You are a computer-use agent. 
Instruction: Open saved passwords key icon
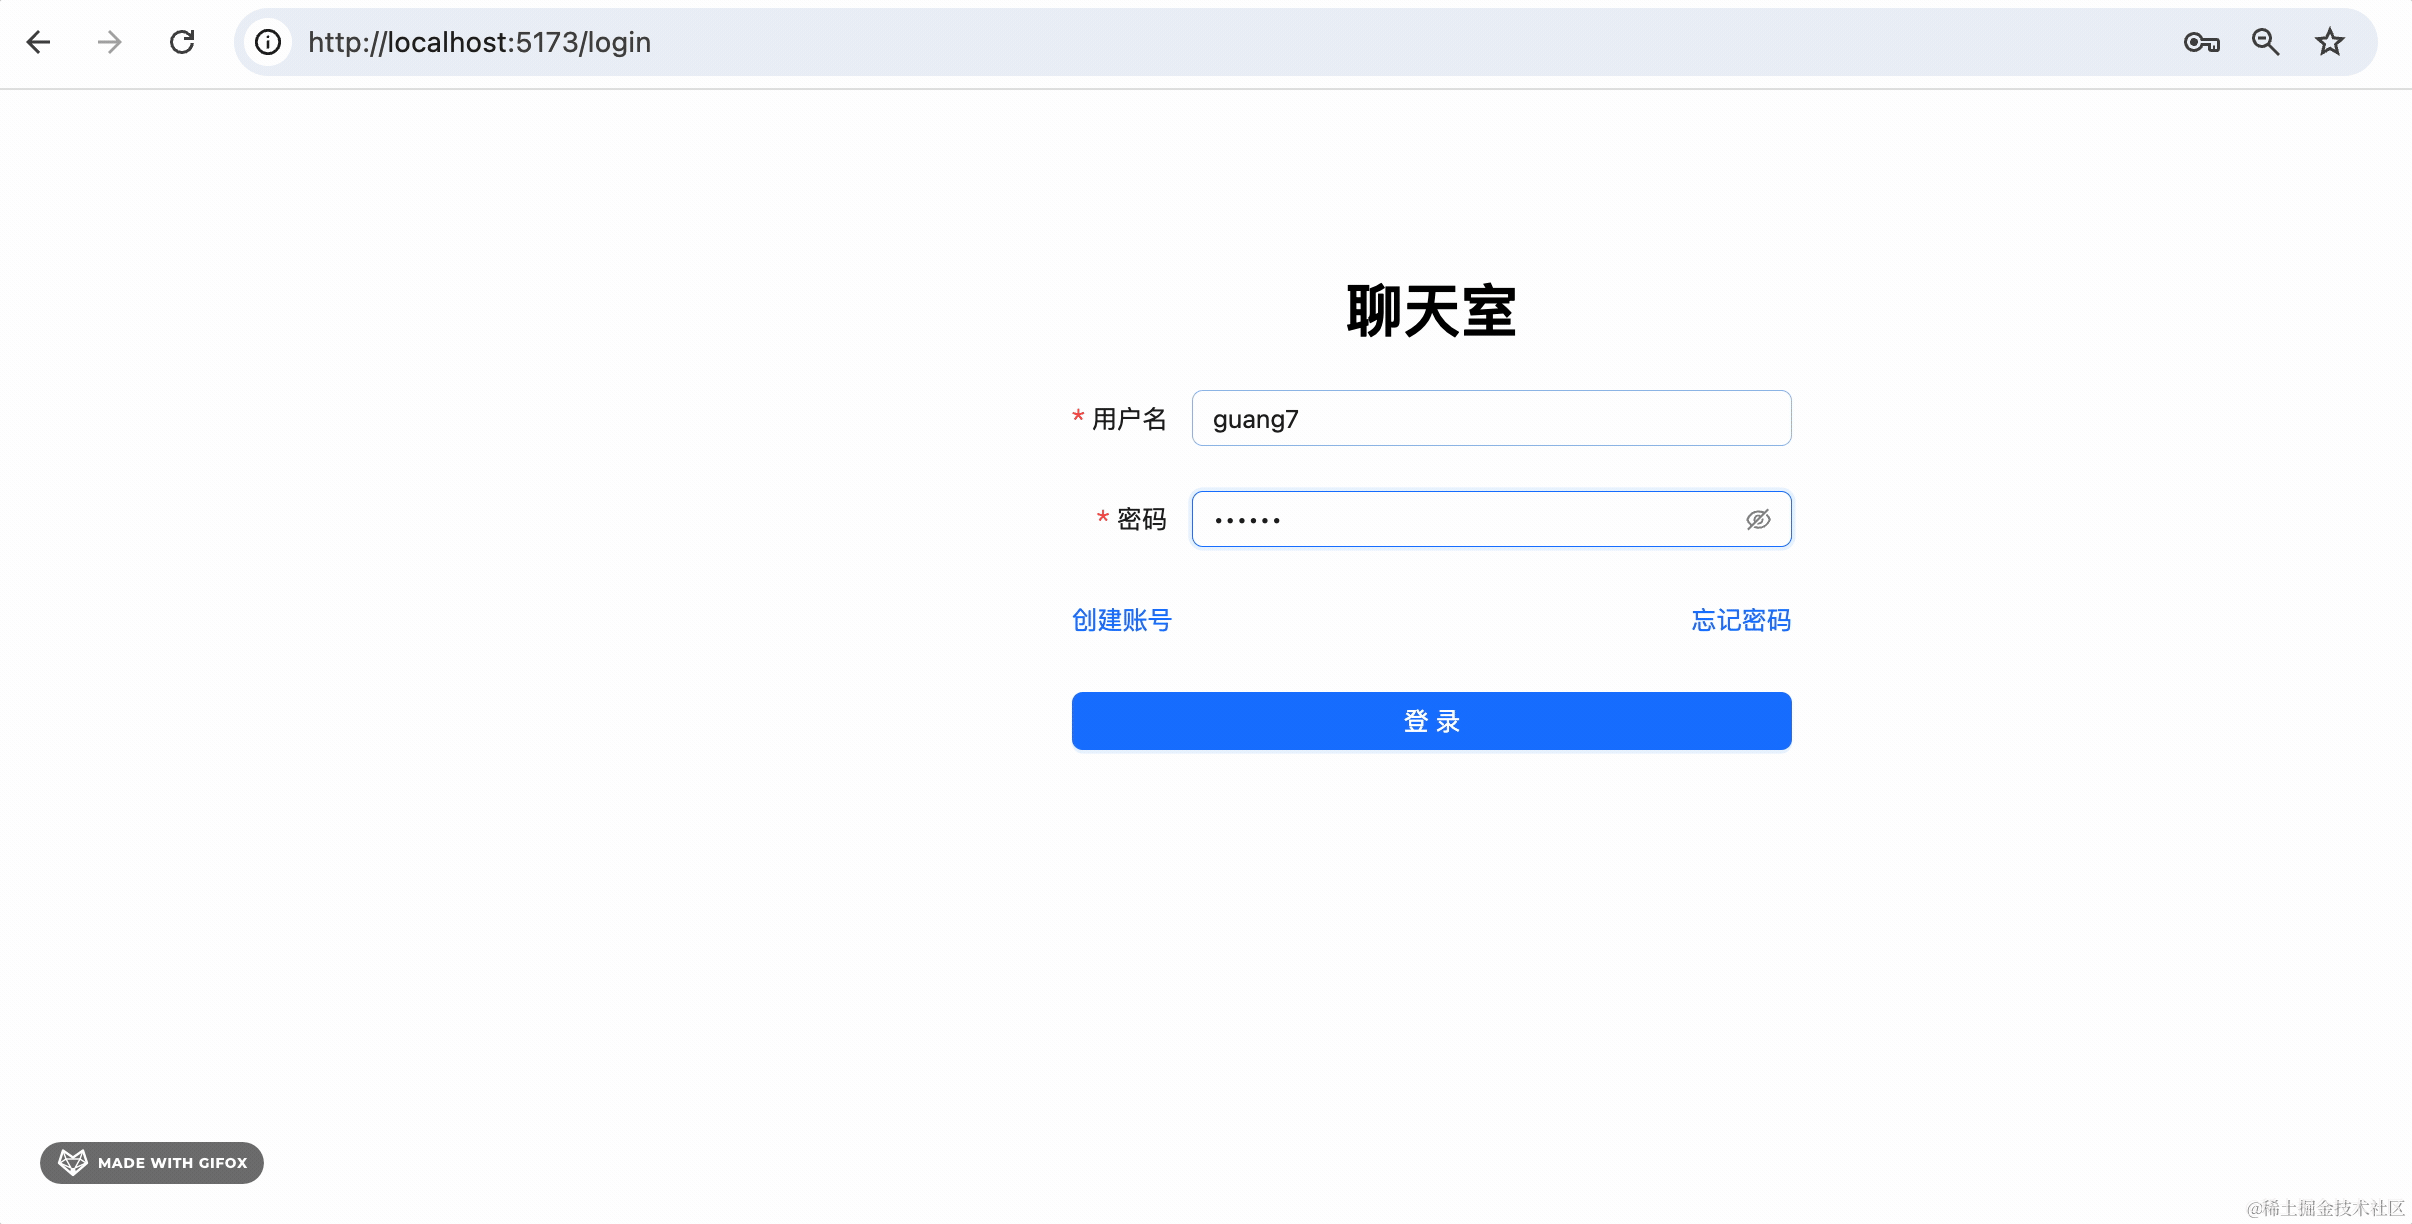2201,42
